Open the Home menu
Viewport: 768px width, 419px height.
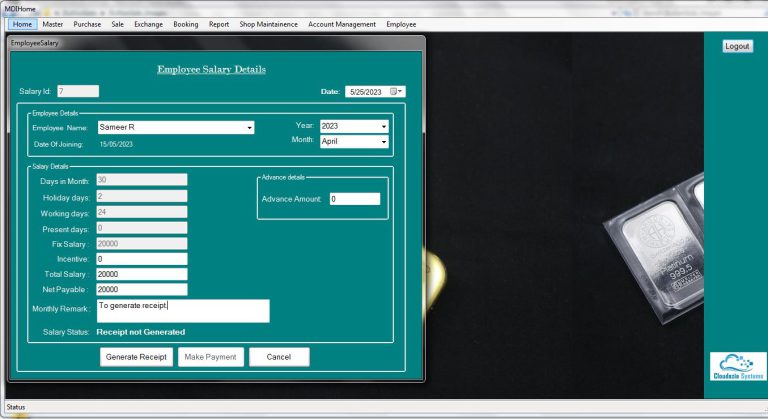pos(23,24)
